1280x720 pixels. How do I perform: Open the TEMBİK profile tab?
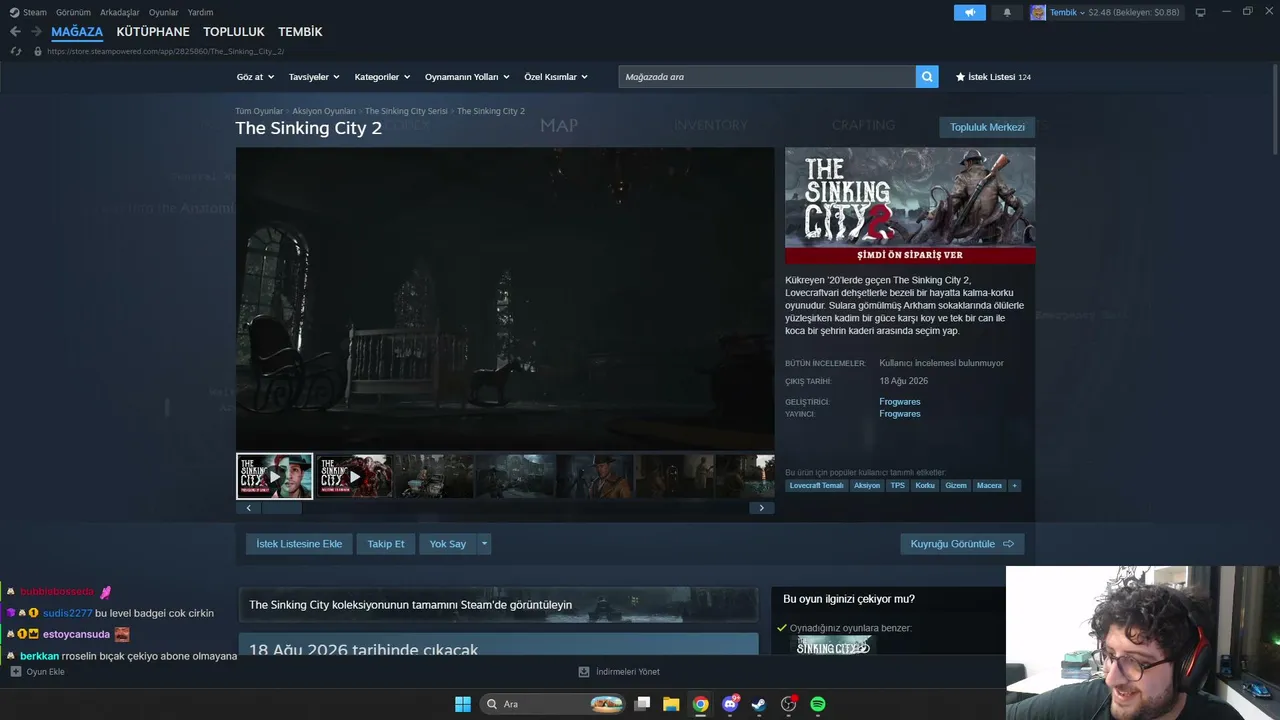(x=300, y=32)
